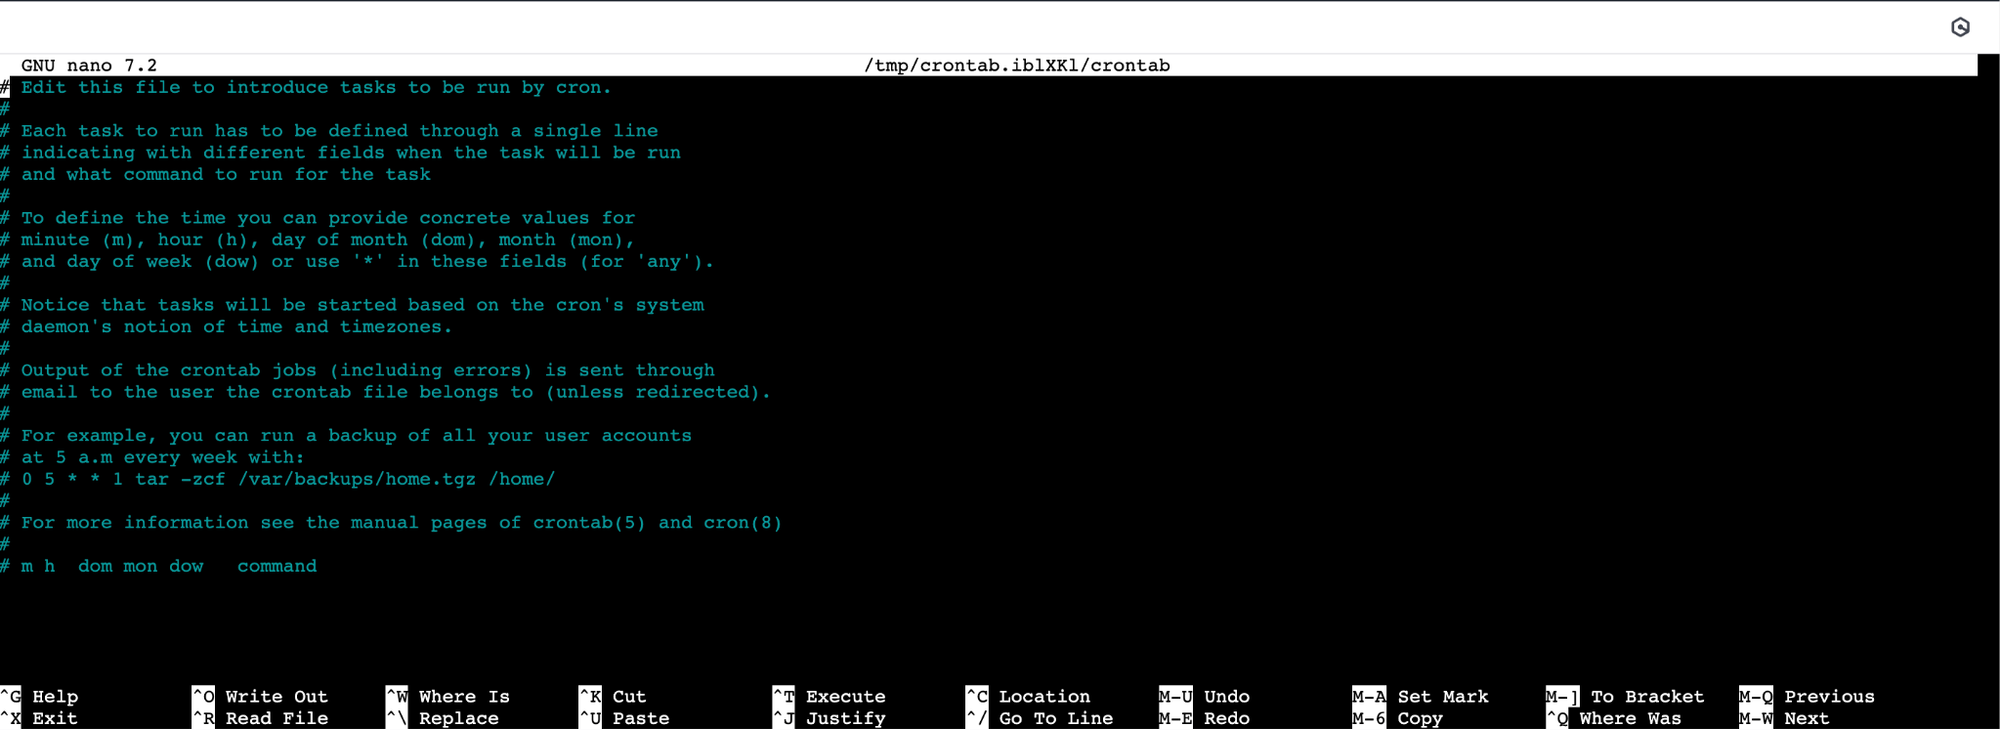Image resolution: width=2000 pixels, height=730 pixels.
Task: Click the M-] To Bracket shortcut
Action: tap(1625, 696)
